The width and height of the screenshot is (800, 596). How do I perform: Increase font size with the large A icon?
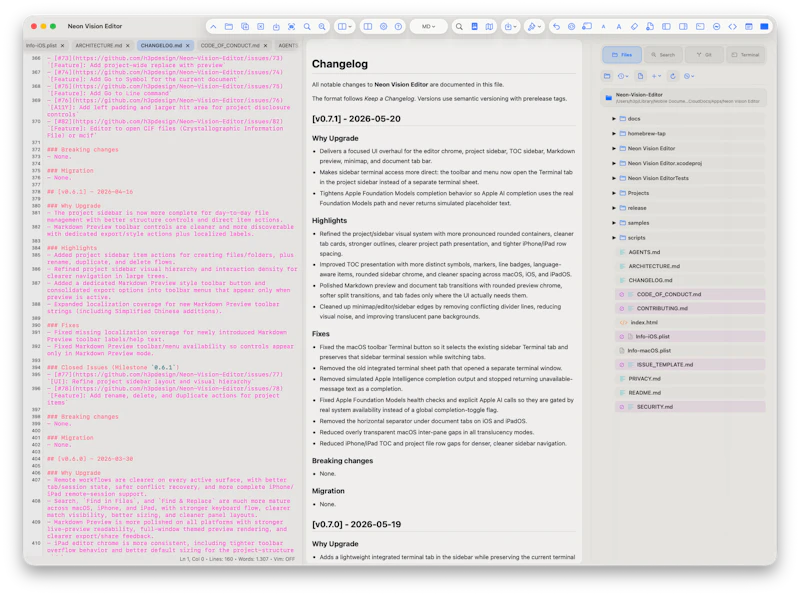click(619, 27)
